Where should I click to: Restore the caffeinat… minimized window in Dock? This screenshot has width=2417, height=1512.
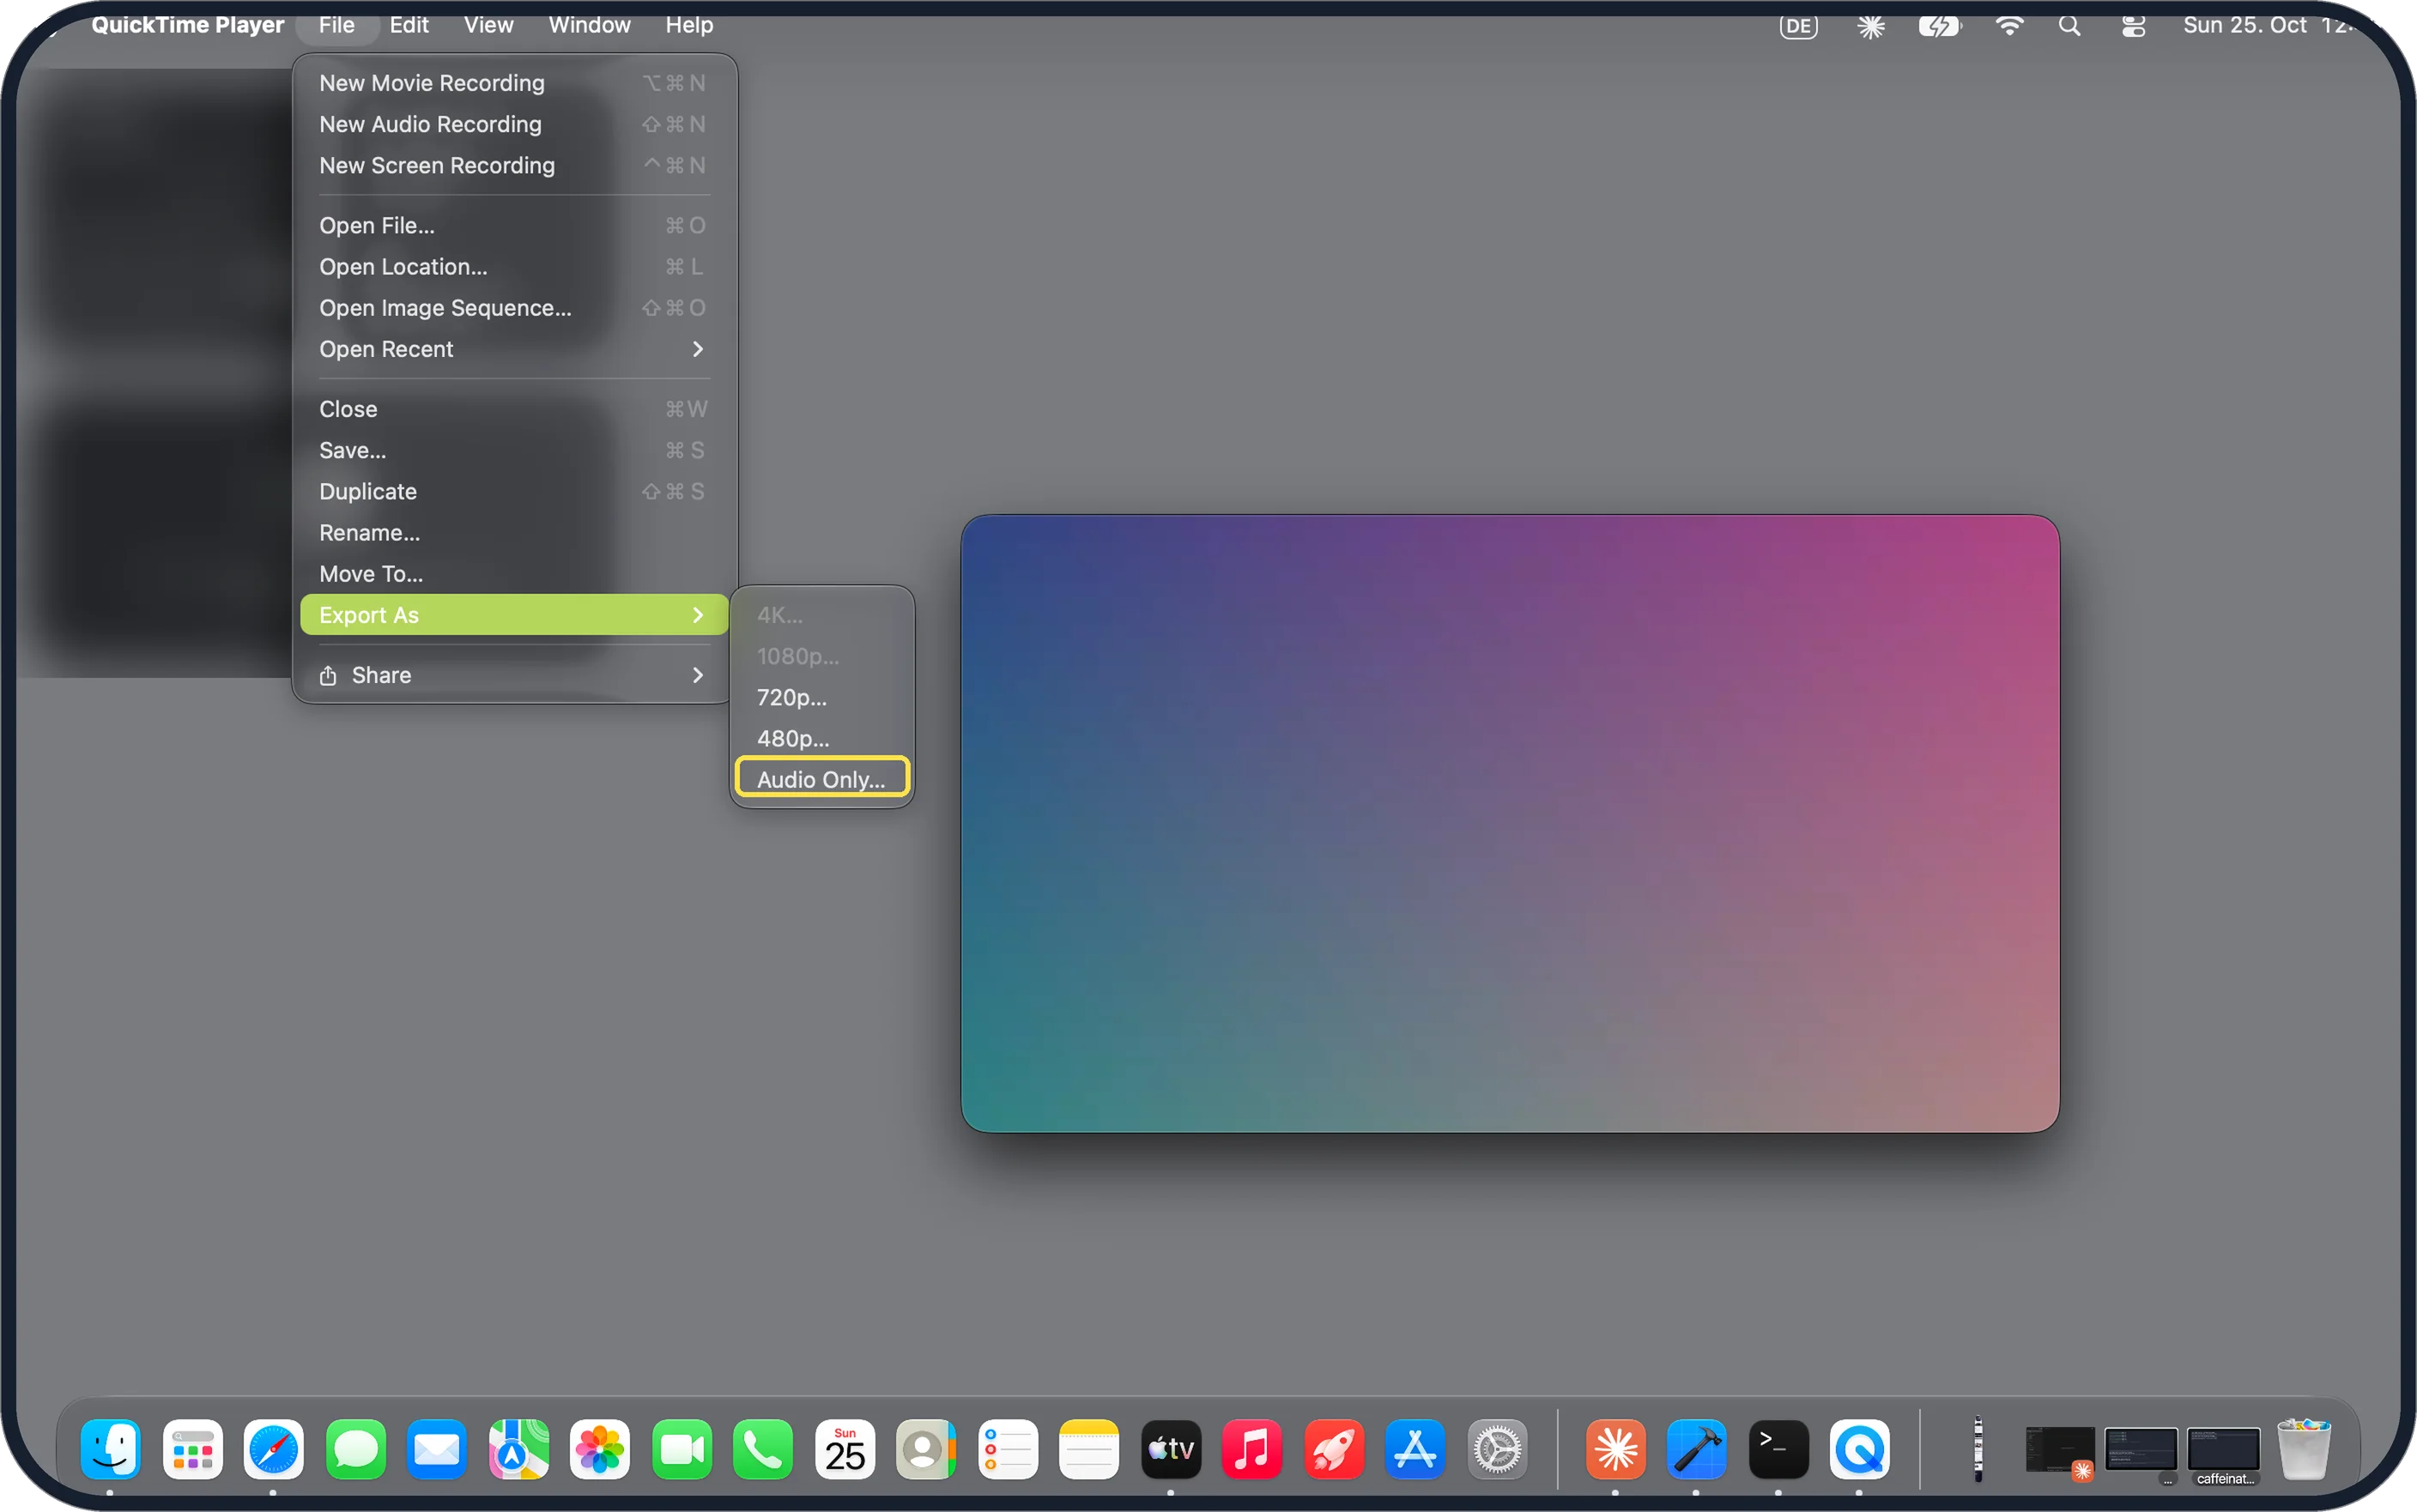coord(2222,1452)
